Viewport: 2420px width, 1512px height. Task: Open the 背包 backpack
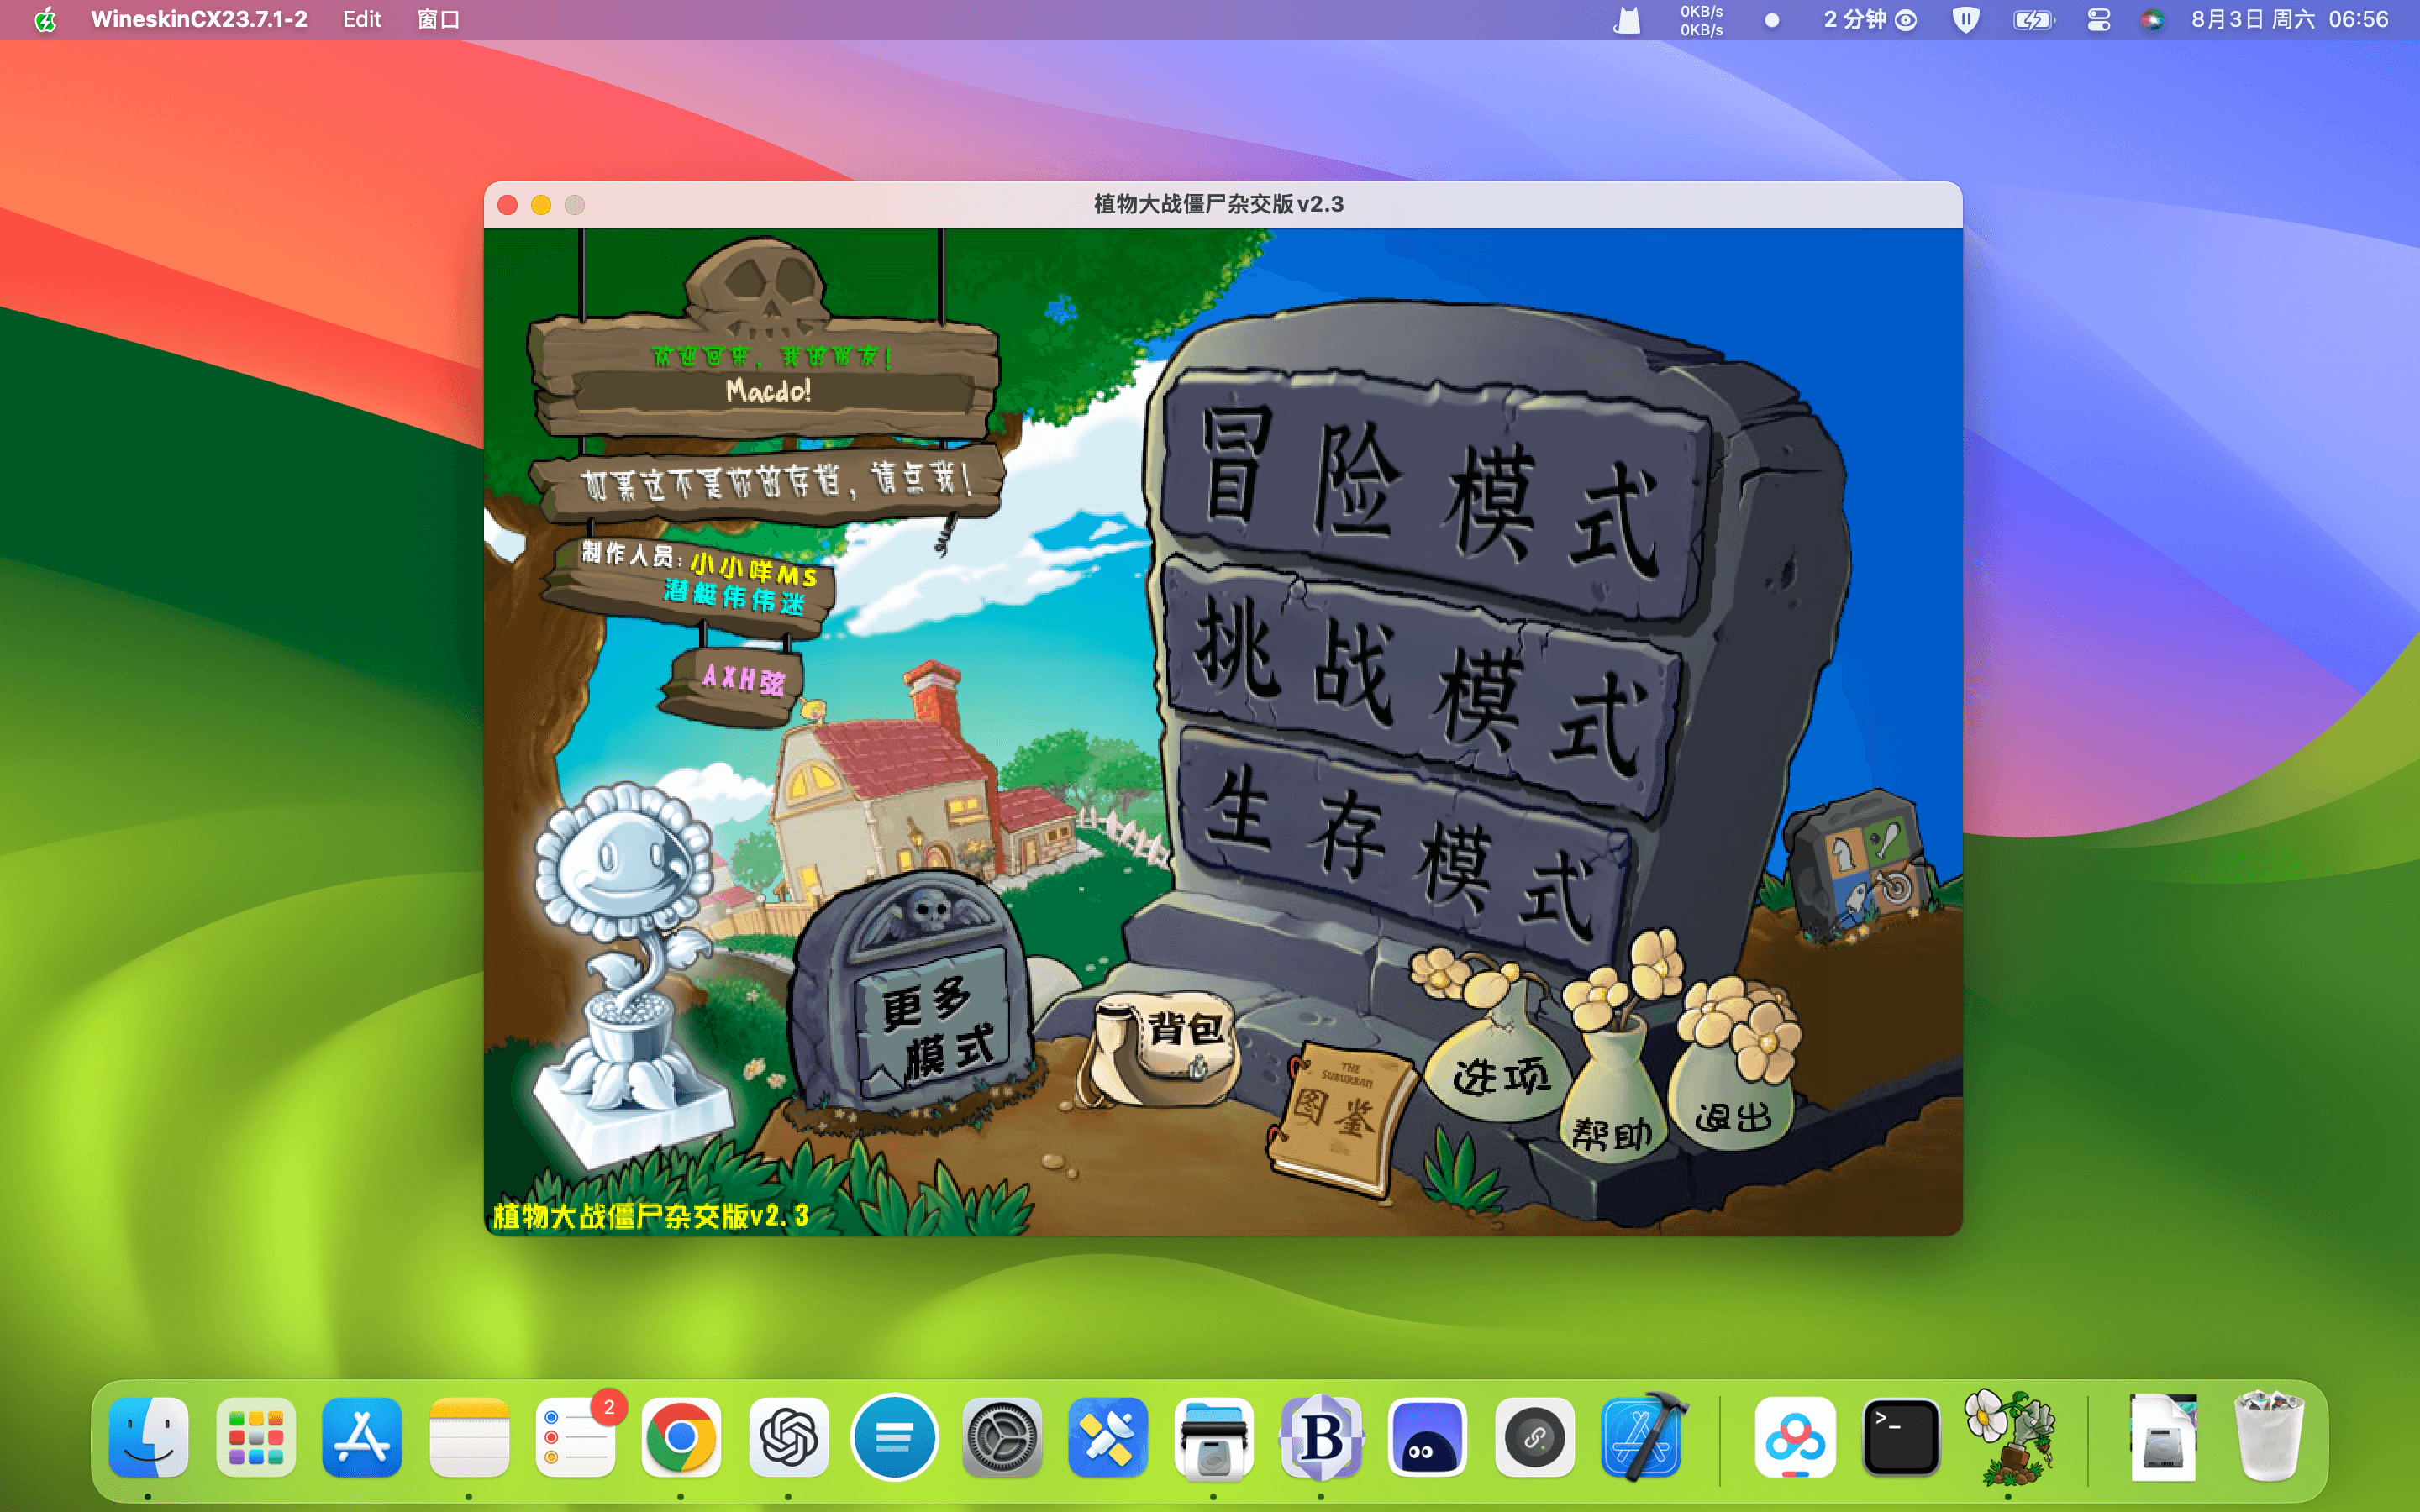[1160, 1048]
